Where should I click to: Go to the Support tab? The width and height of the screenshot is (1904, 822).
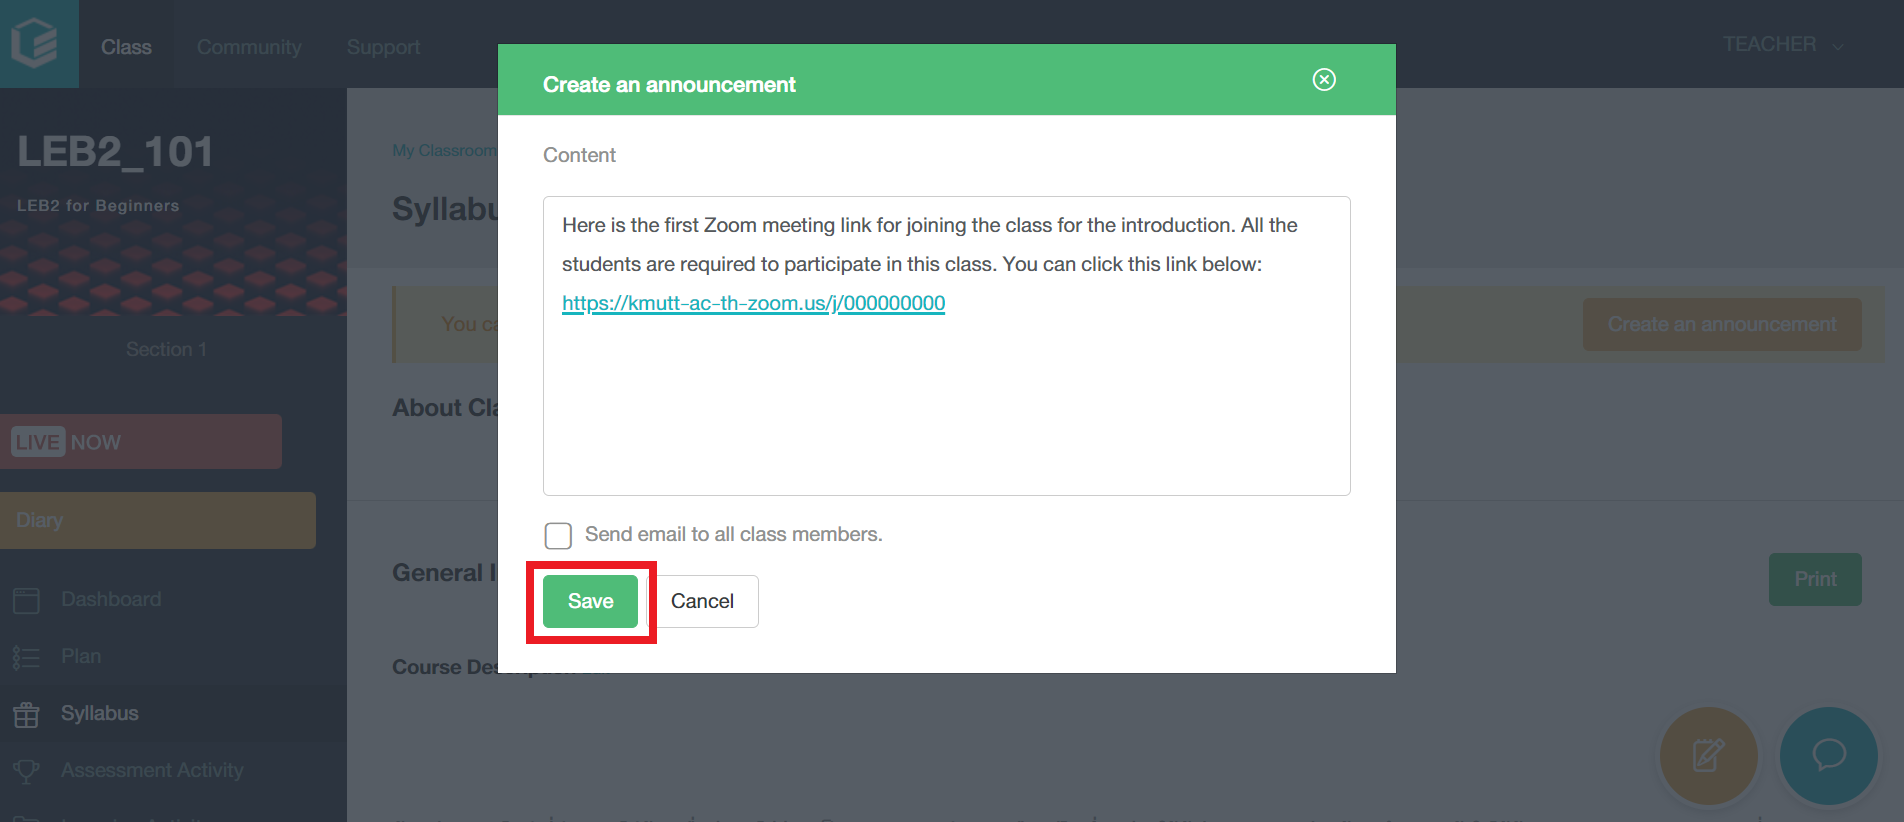[x=383, y=47]
